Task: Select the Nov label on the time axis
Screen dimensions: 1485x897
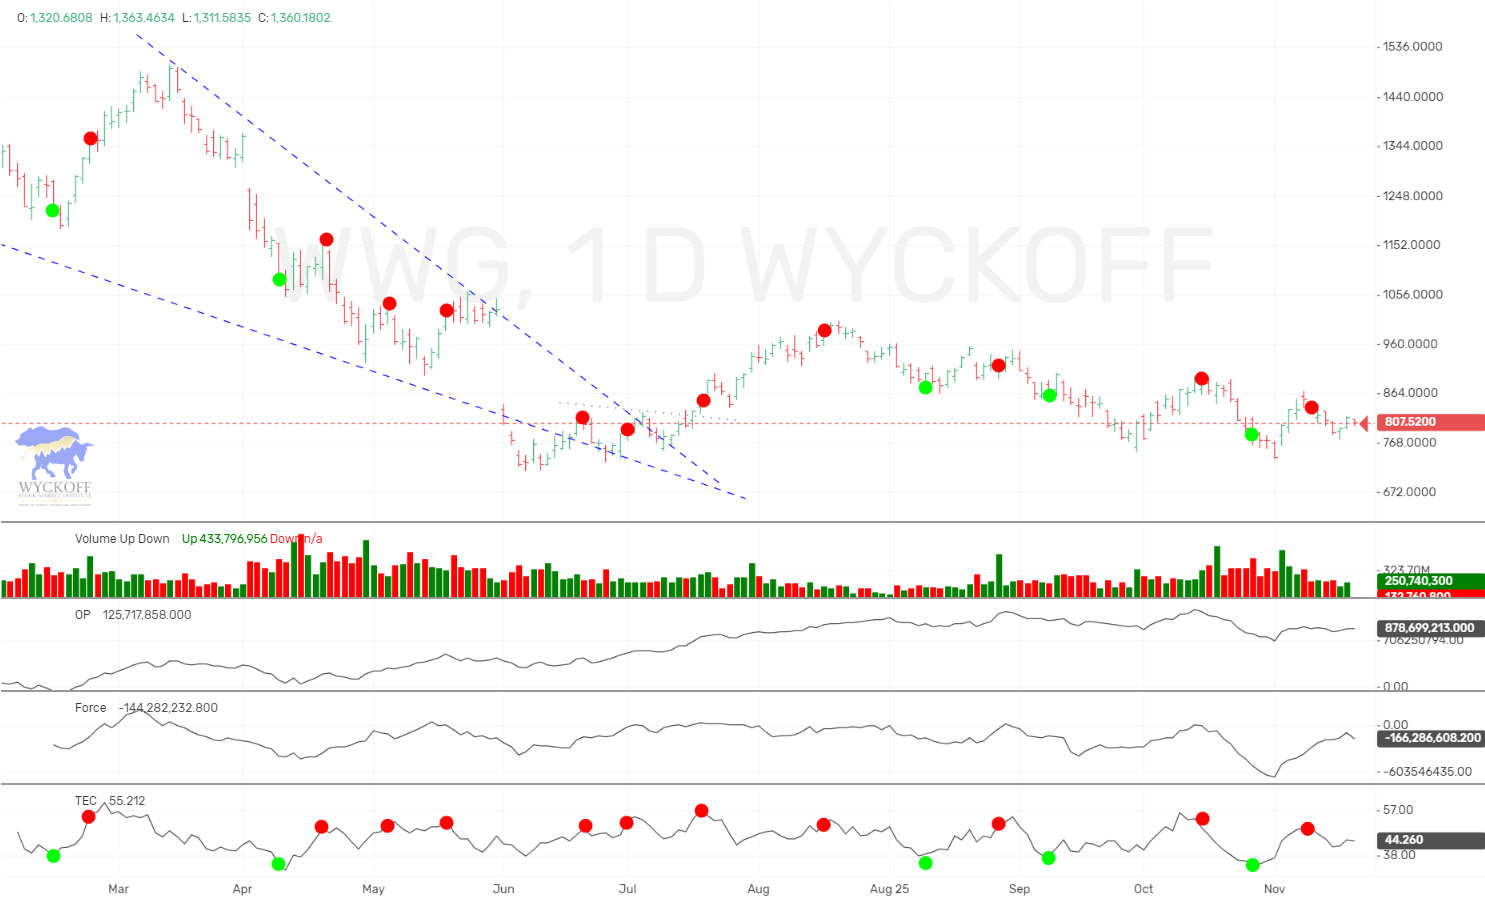Action: click(1274, 888)
